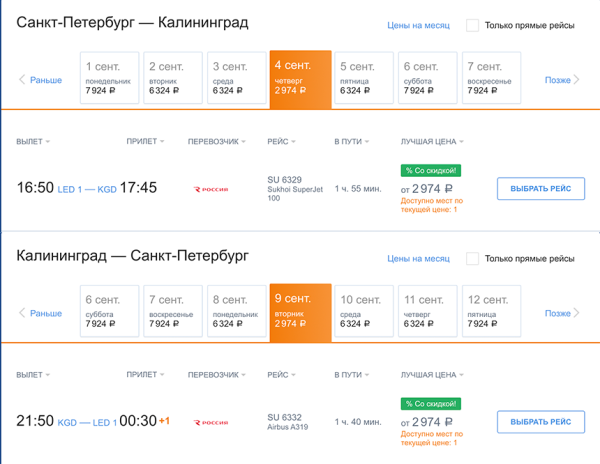Show later dates after 7 сент. воскресенье
The image size is (600, 464).
[x=561, y=80]
